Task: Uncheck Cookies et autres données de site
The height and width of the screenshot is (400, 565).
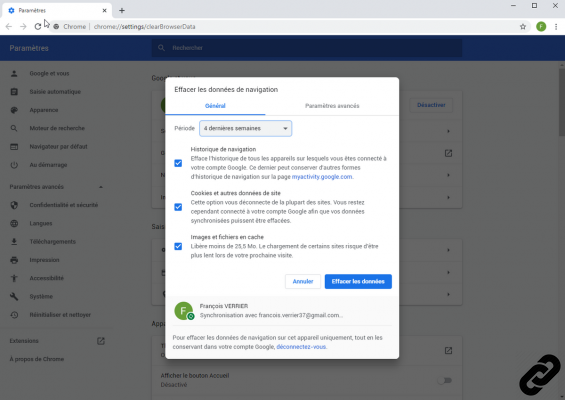Action: [178, 207]
